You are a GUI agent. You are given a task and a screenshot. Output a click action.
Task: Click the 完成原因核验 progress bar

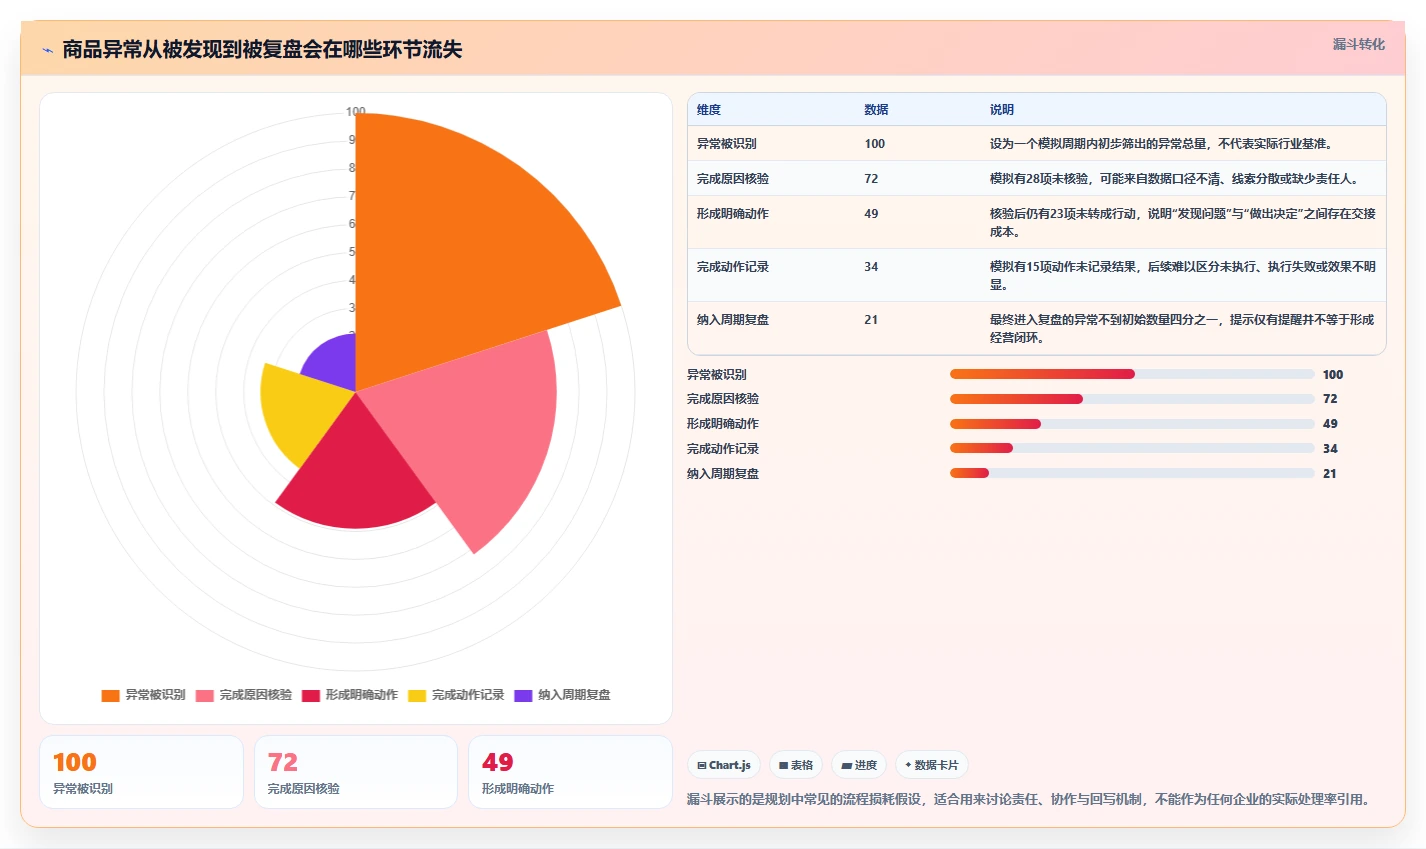tap(1132, 399)
